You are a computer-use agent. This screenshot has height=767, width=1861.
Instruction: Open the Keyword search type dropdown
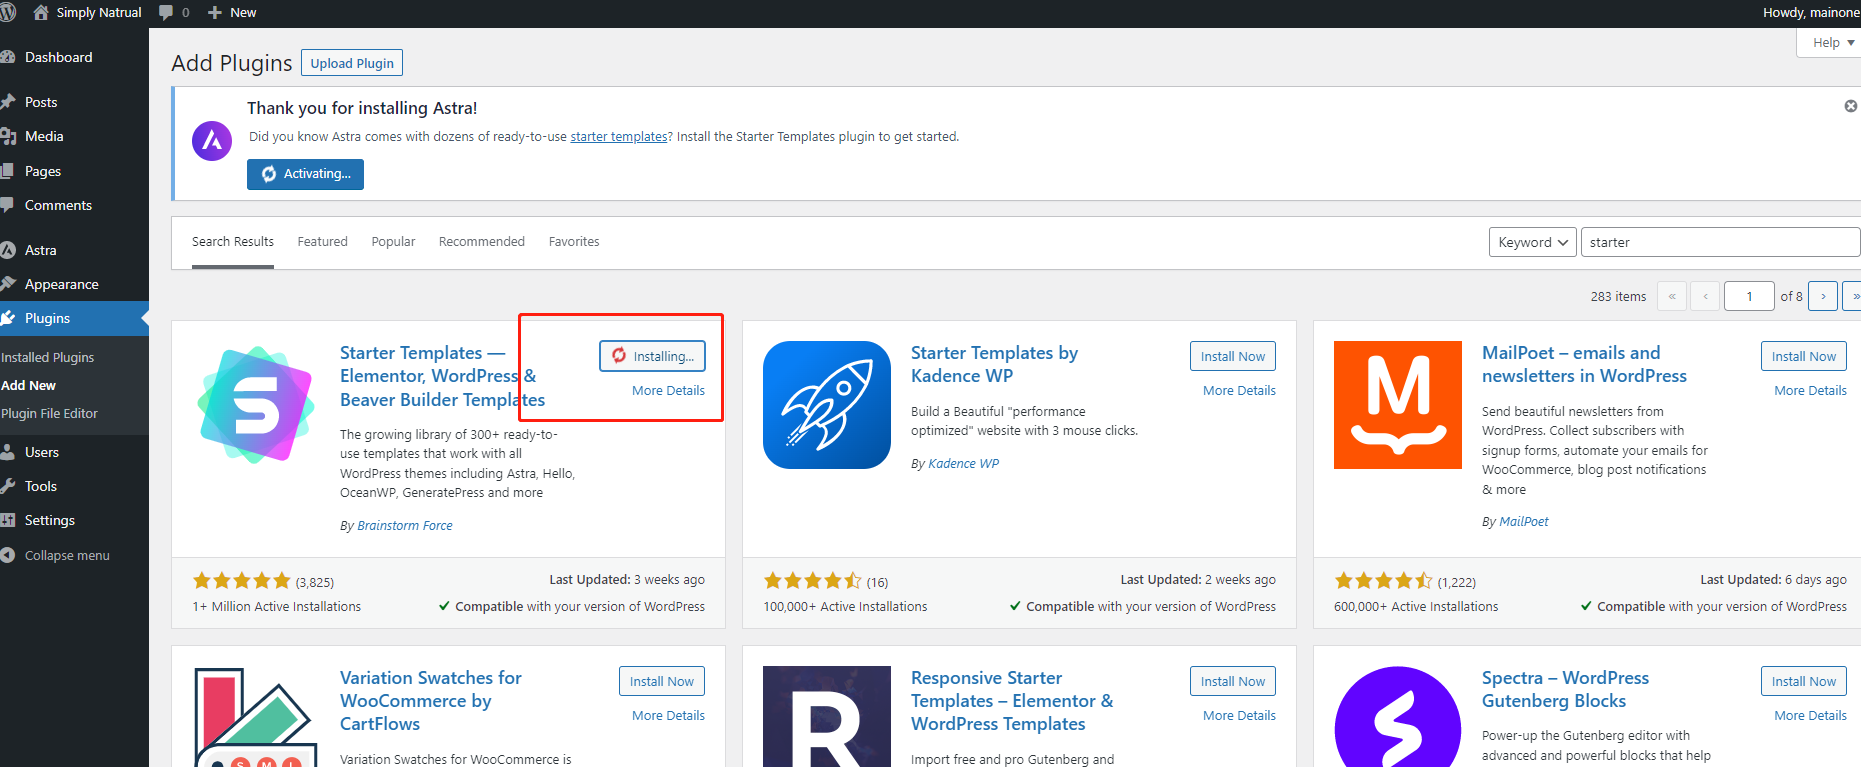pos(1532,242)
